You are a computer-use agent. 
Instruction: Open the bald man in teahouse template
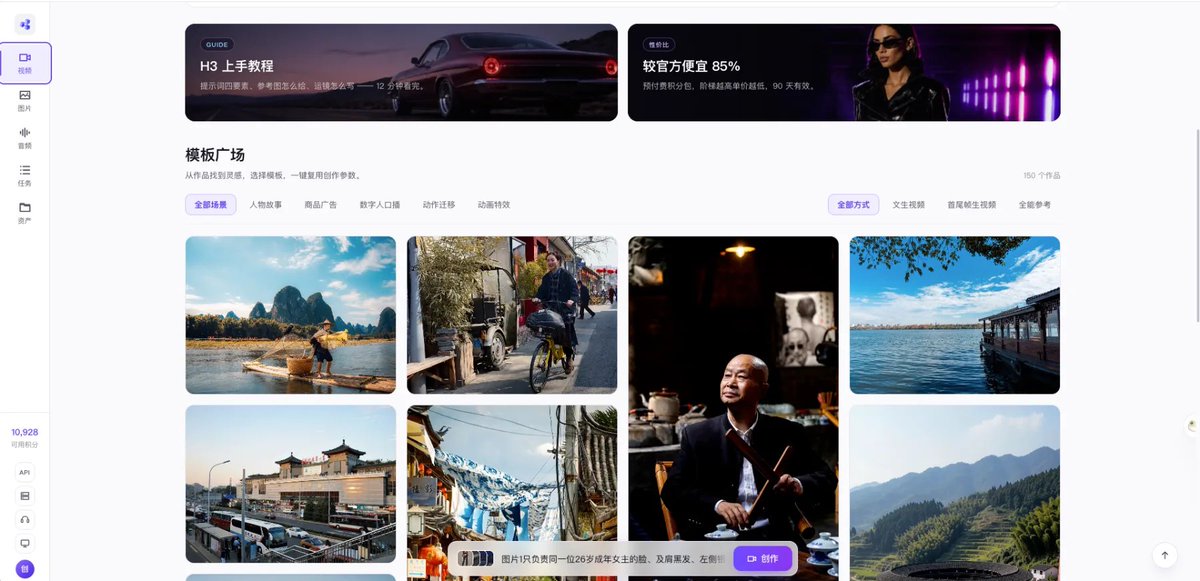point(733,408)
